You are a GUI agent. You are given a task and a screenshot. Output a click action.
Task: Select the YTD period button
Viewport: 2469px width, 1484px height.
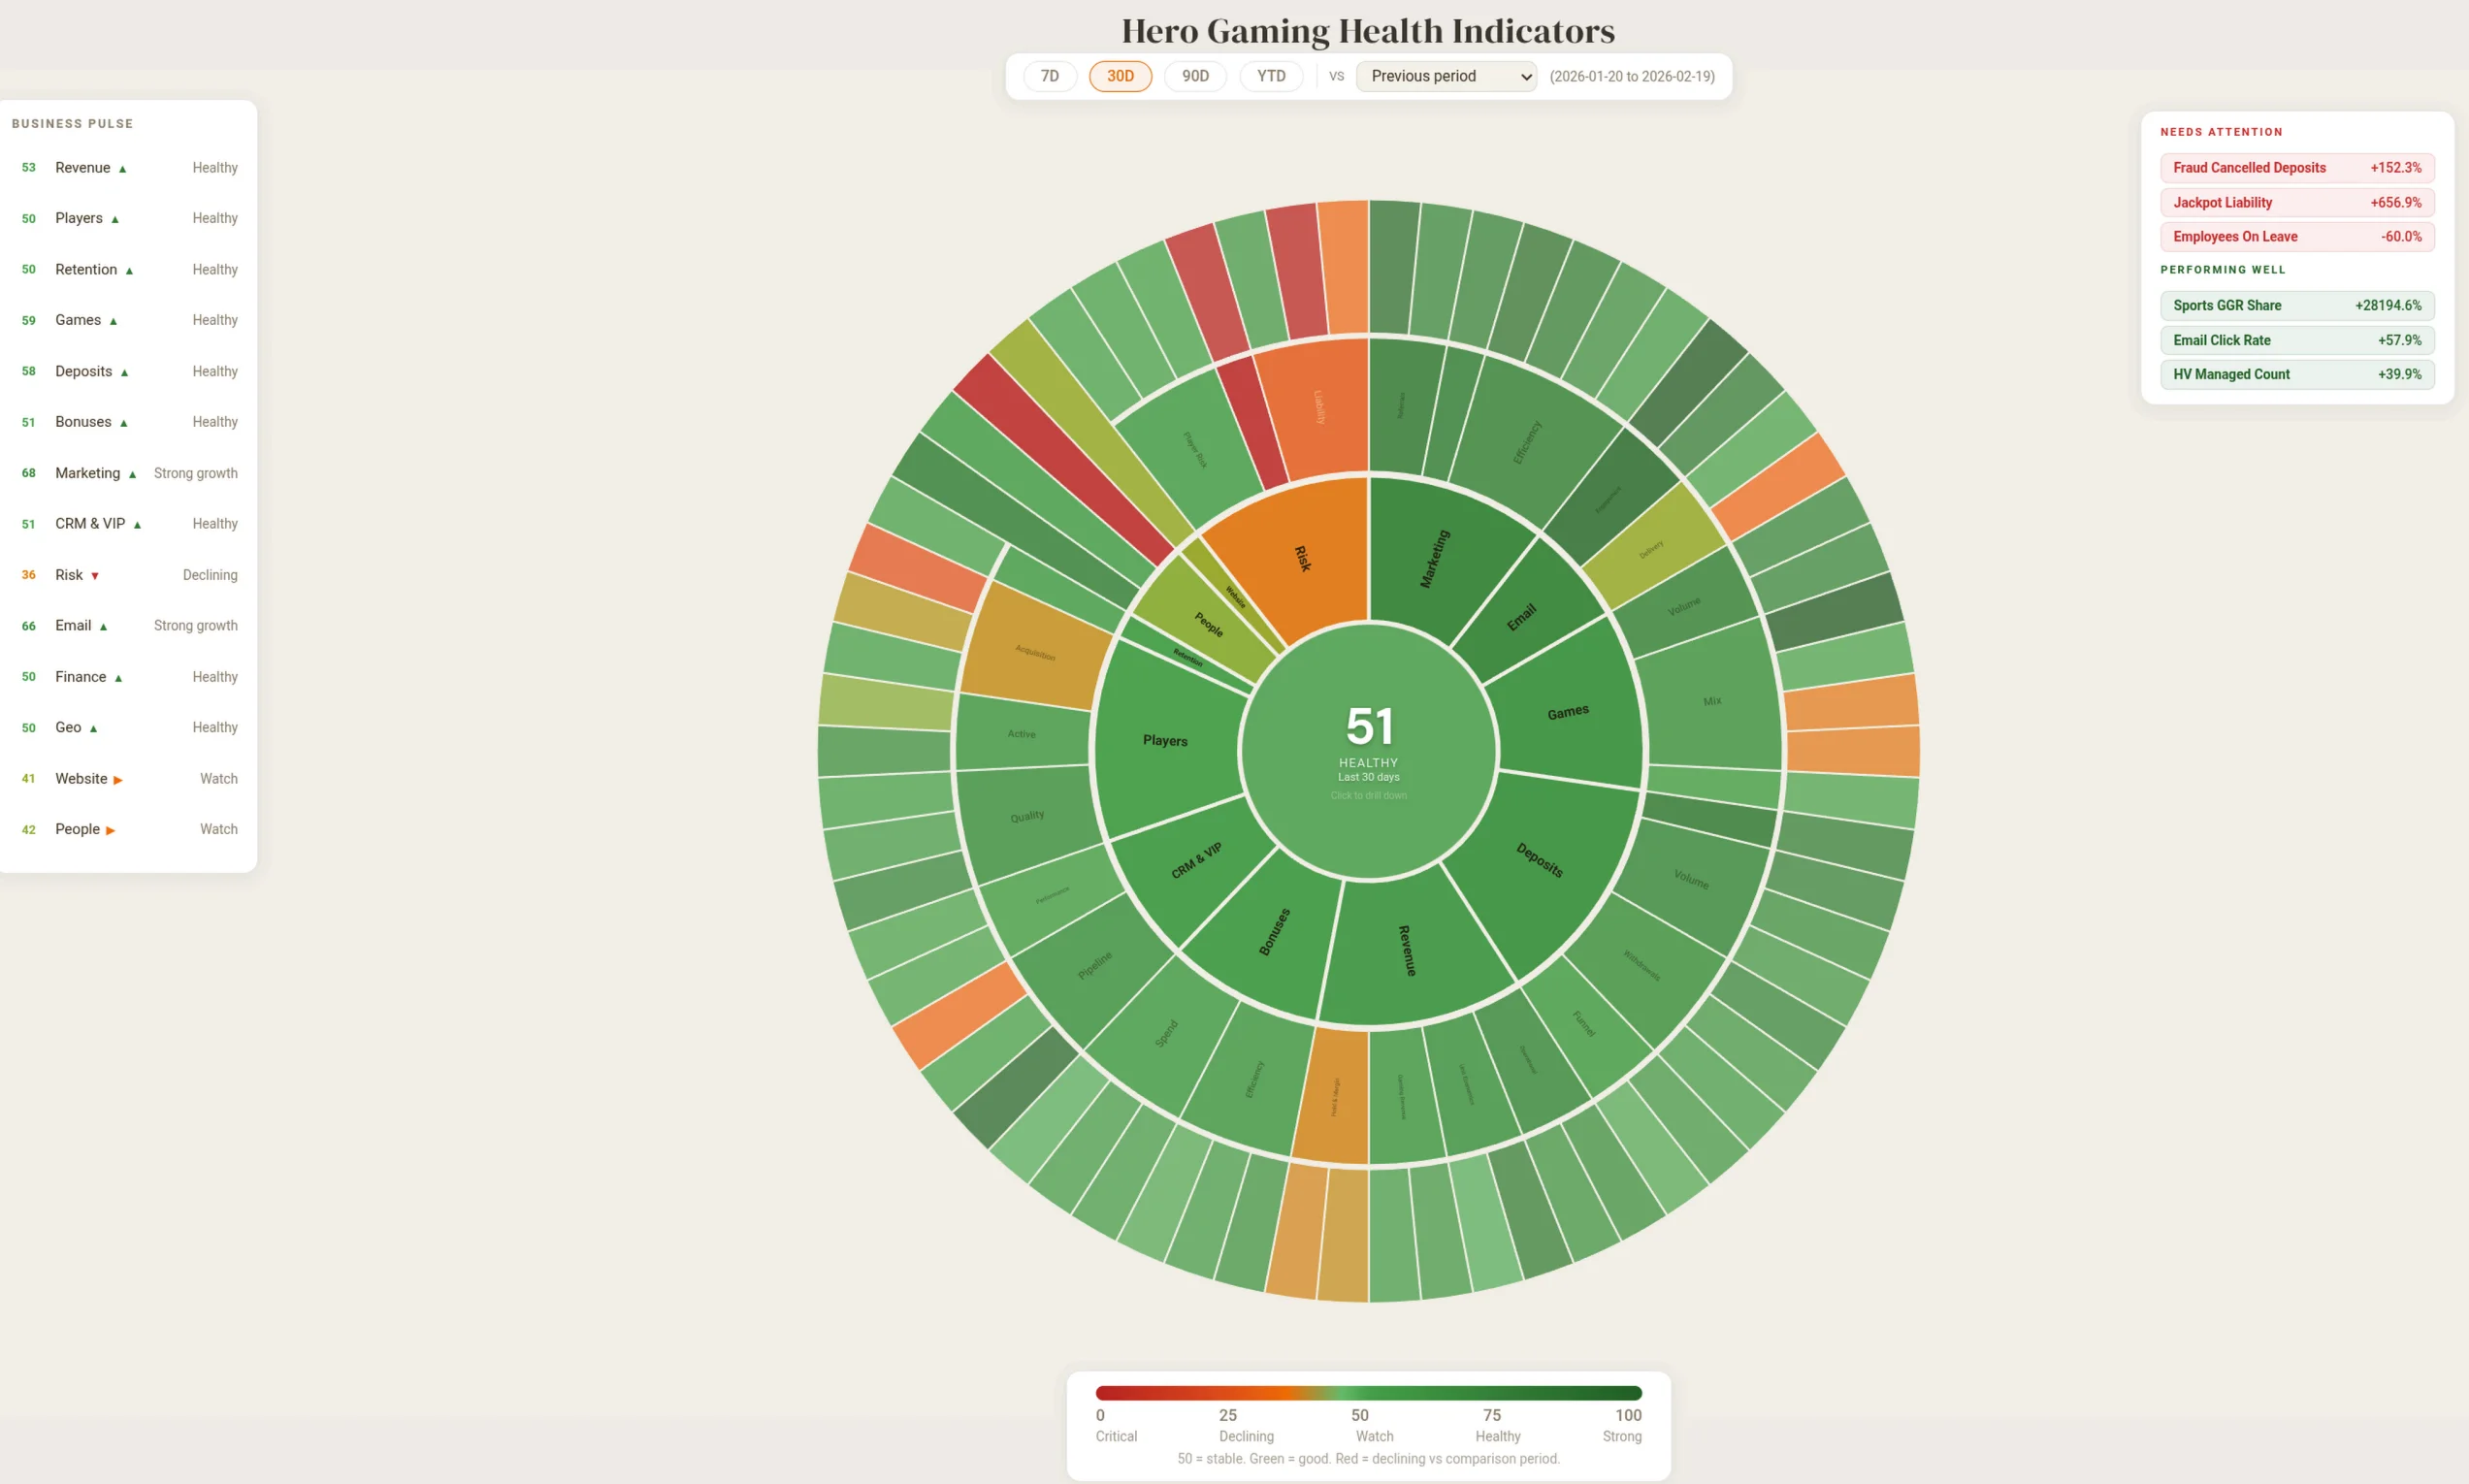coord(1270,76)
